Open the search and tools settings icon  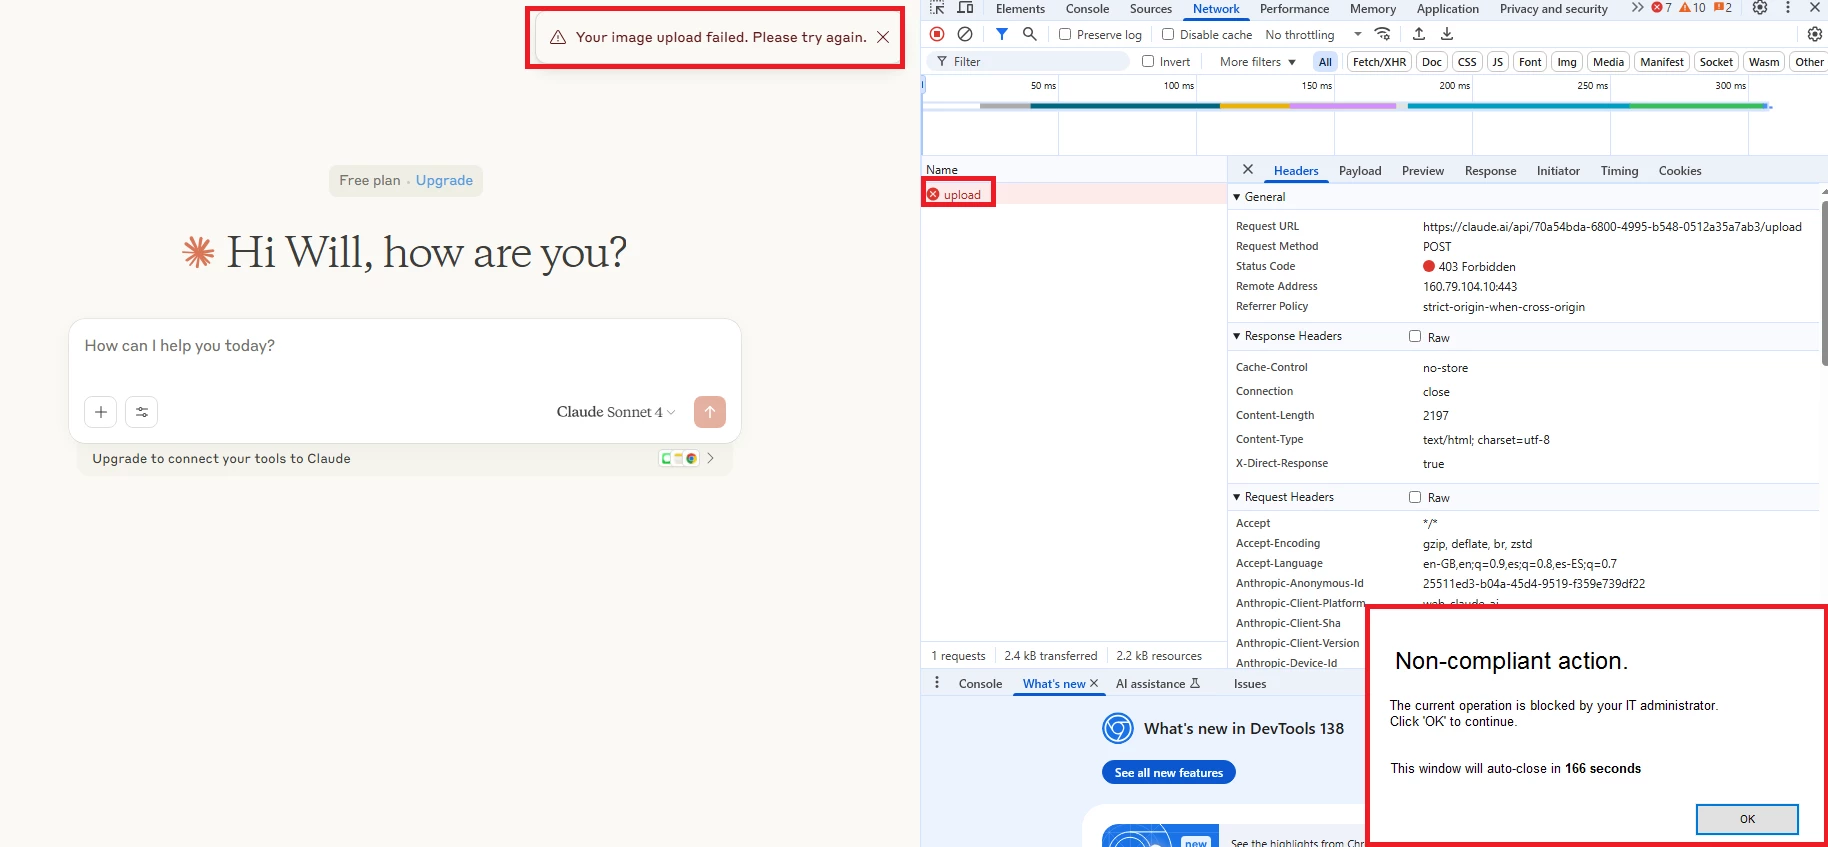coord(142,412)
